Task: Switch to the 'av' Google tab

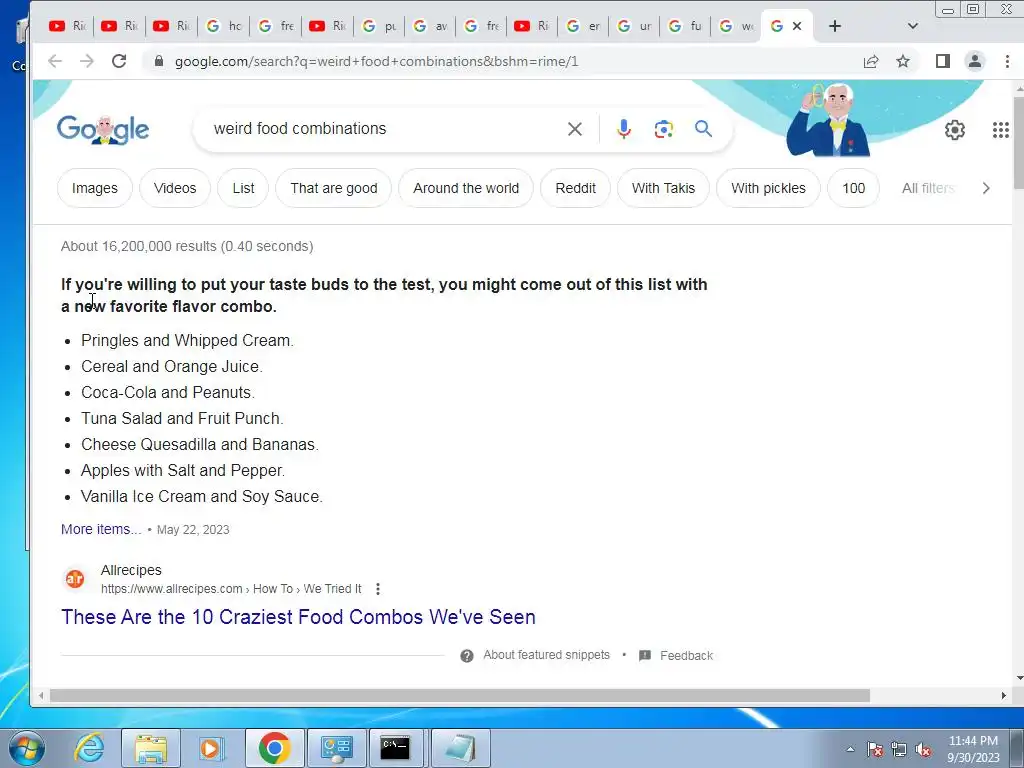Action: pos(432,26)
